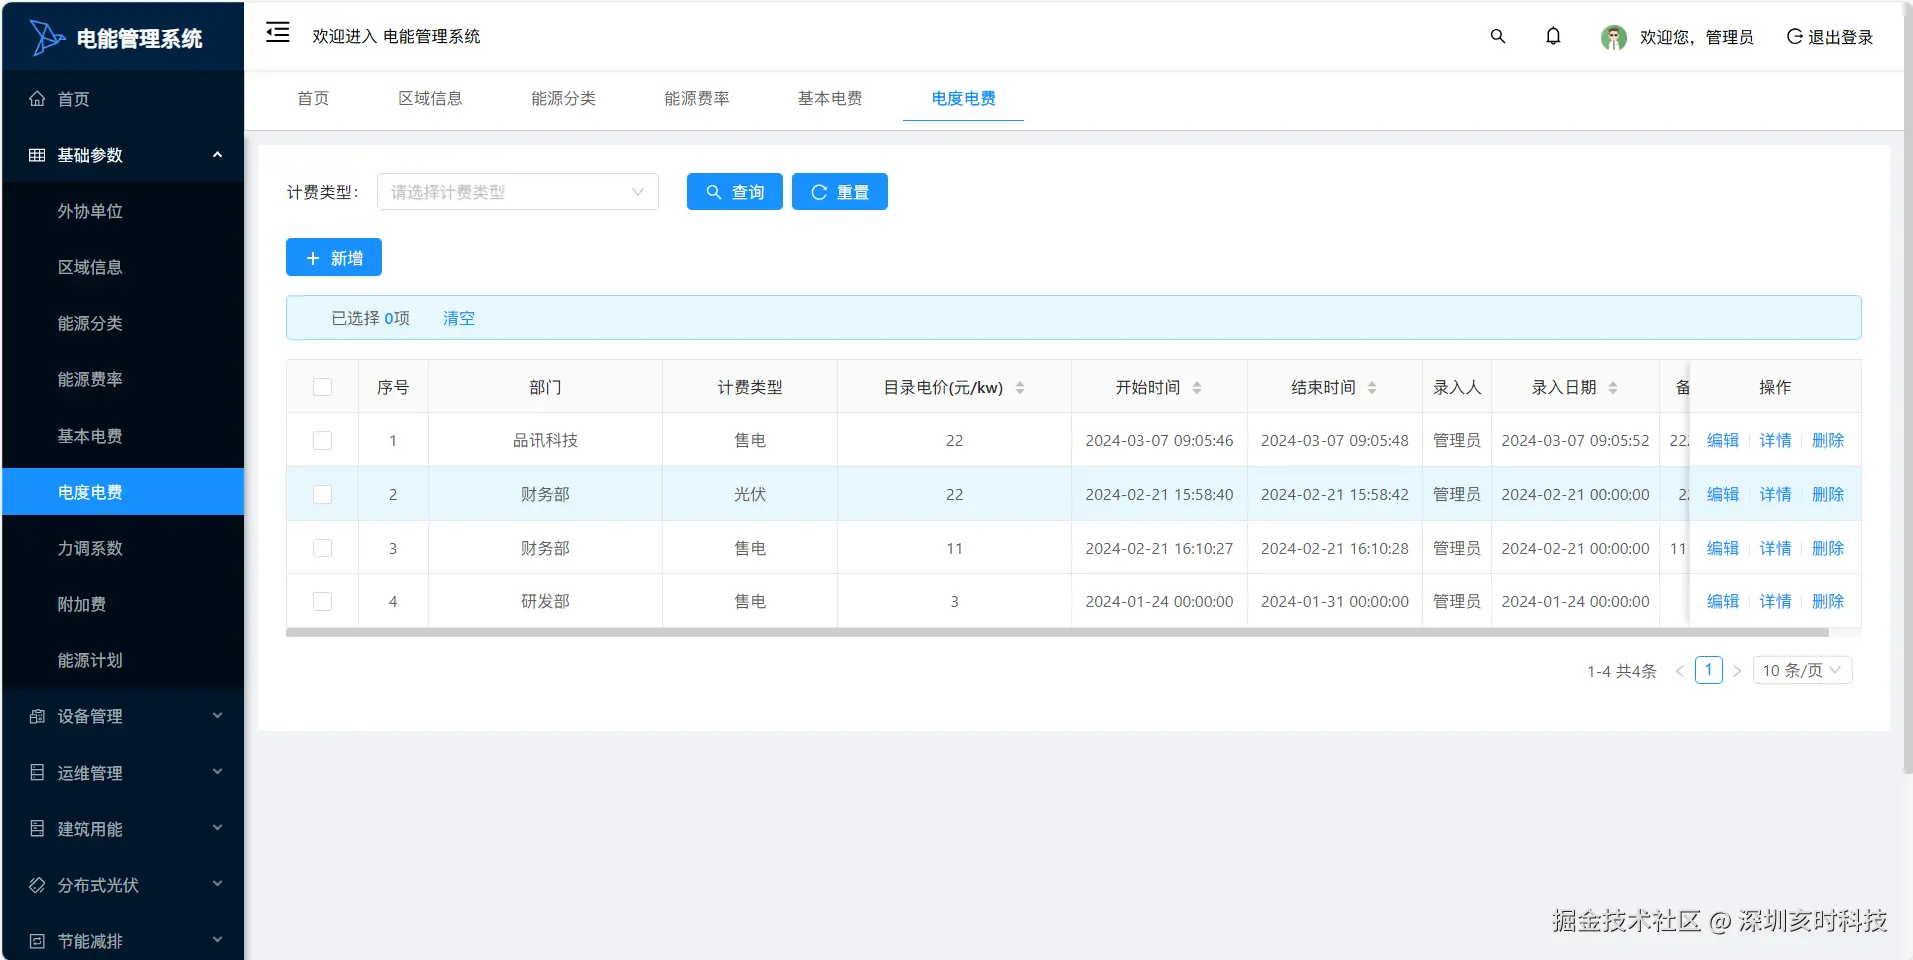Click the 清空 clear selection link
The height and width of the screenshot is (960, 1913).
pyautogui.click(x=459, y=318)
